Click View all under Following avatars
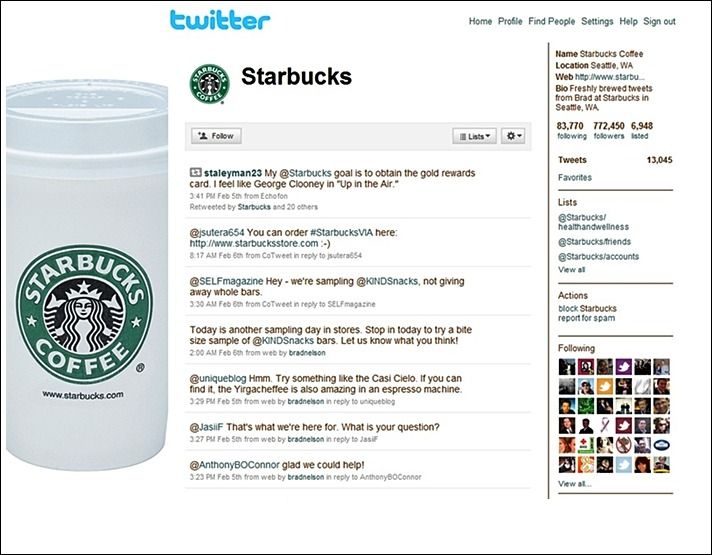The width and height of the screenshot is (712, 555). 574,484
